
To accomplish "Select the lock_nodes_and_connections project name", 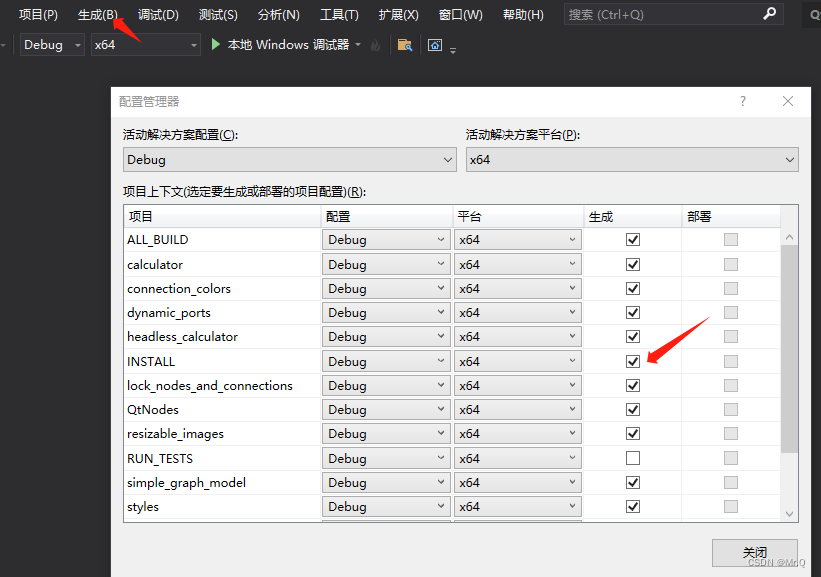I will tap(209, 386).
